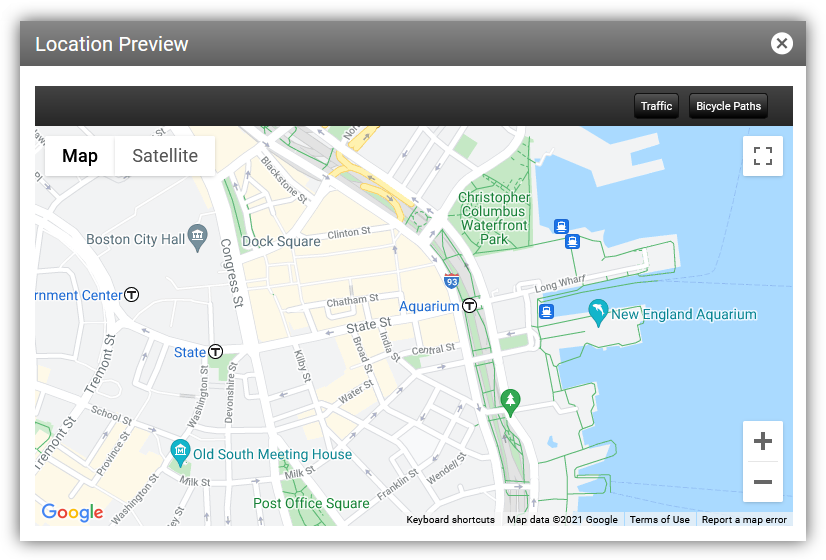Toggle the Traffic layer button
The height and width of the screenshot is (560, 826).
pyautogui.click(x=656, y=106)
